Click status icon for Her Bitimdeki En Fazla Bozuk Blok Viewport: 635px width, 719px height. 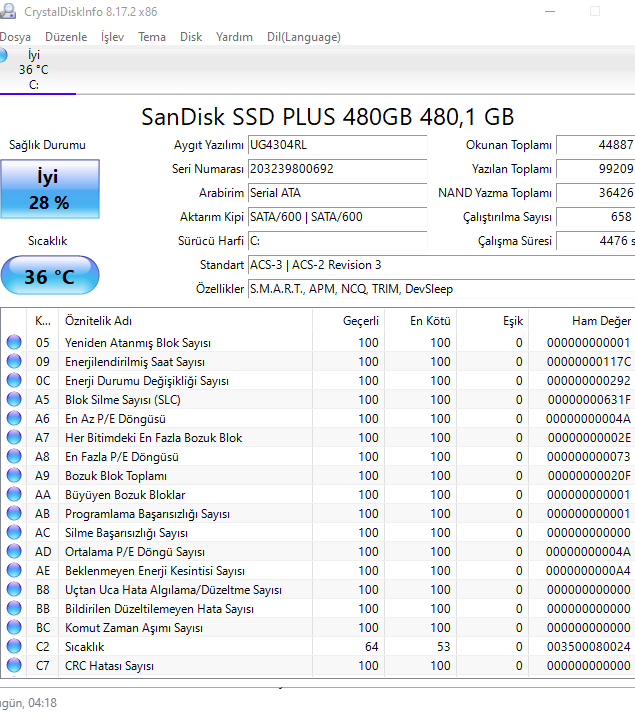[x=14, y=437]
